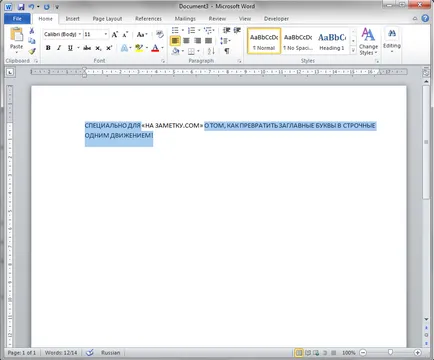Align text right
The width and height of the screenshot is (434, 360).
pyautogui.click(x=197, y=41)
